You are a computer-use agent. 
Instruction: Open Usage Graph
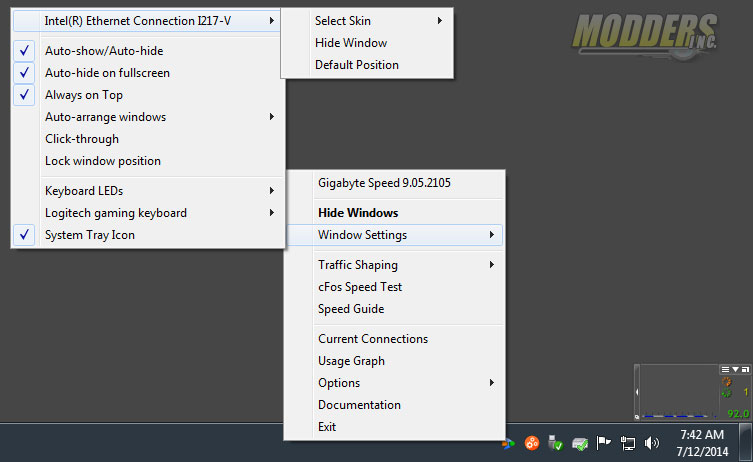(394, 361)
